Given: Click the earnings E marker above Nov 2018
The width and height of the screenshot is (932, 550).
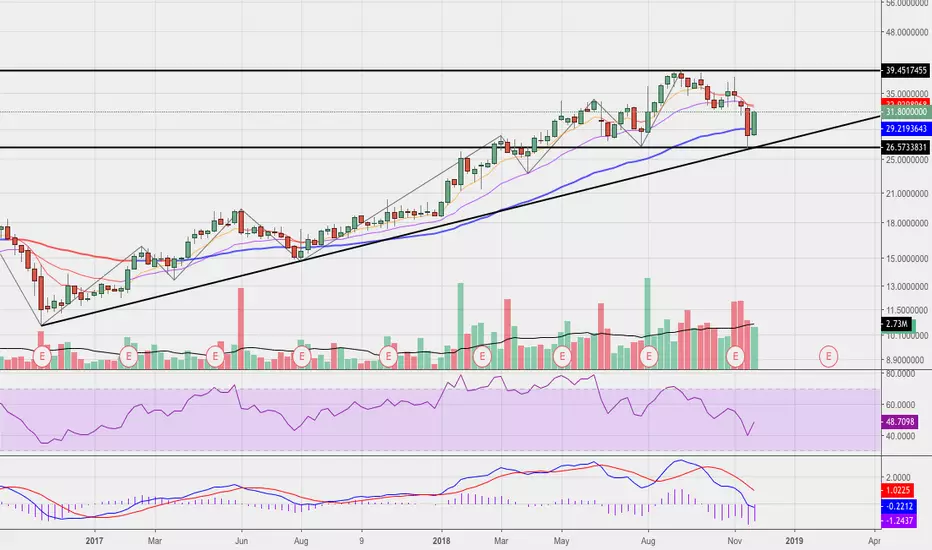Looking at the screenshot, I should pos(735,357).
